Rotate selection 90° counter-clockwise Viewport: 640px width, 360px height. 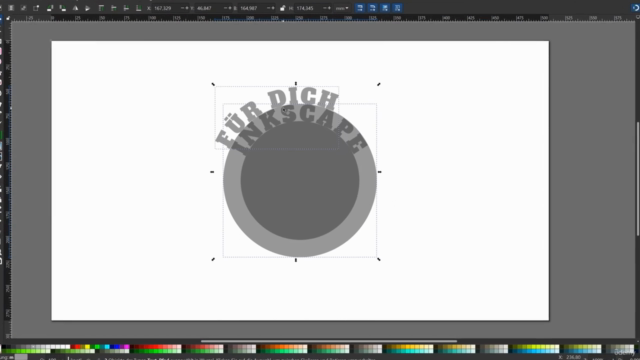click(x=50, y=8)
